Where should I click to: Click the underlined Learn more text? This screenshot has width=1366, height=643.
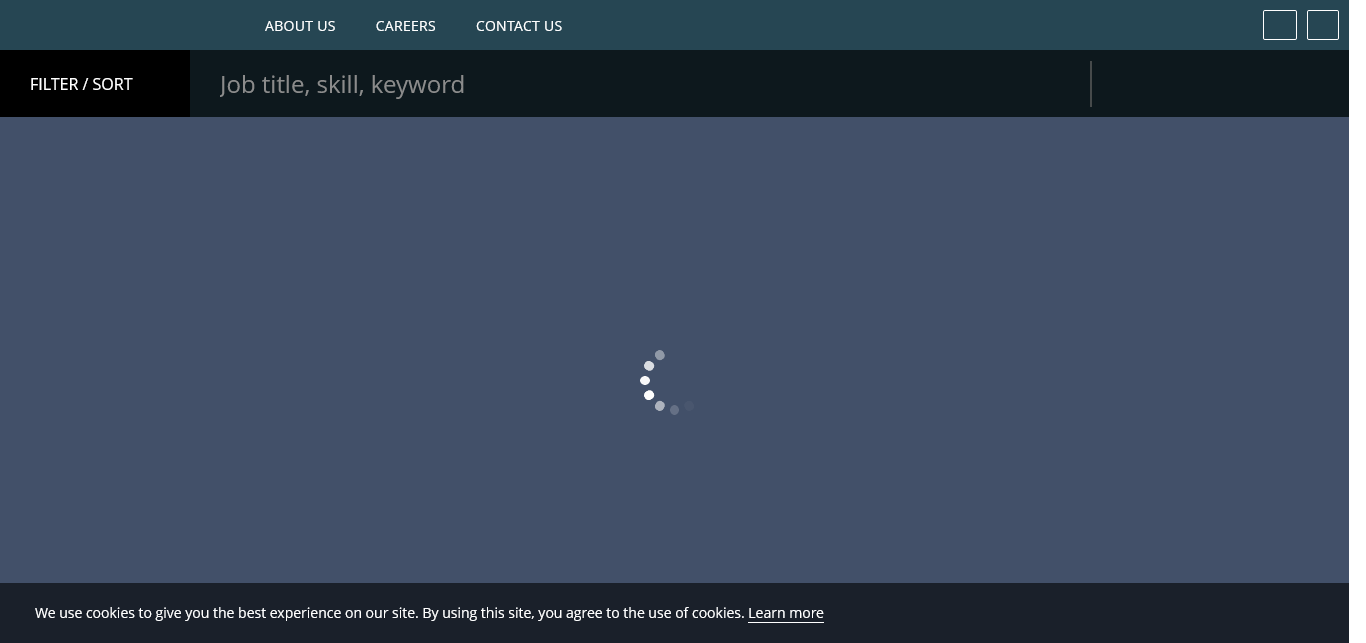(786, 613)
